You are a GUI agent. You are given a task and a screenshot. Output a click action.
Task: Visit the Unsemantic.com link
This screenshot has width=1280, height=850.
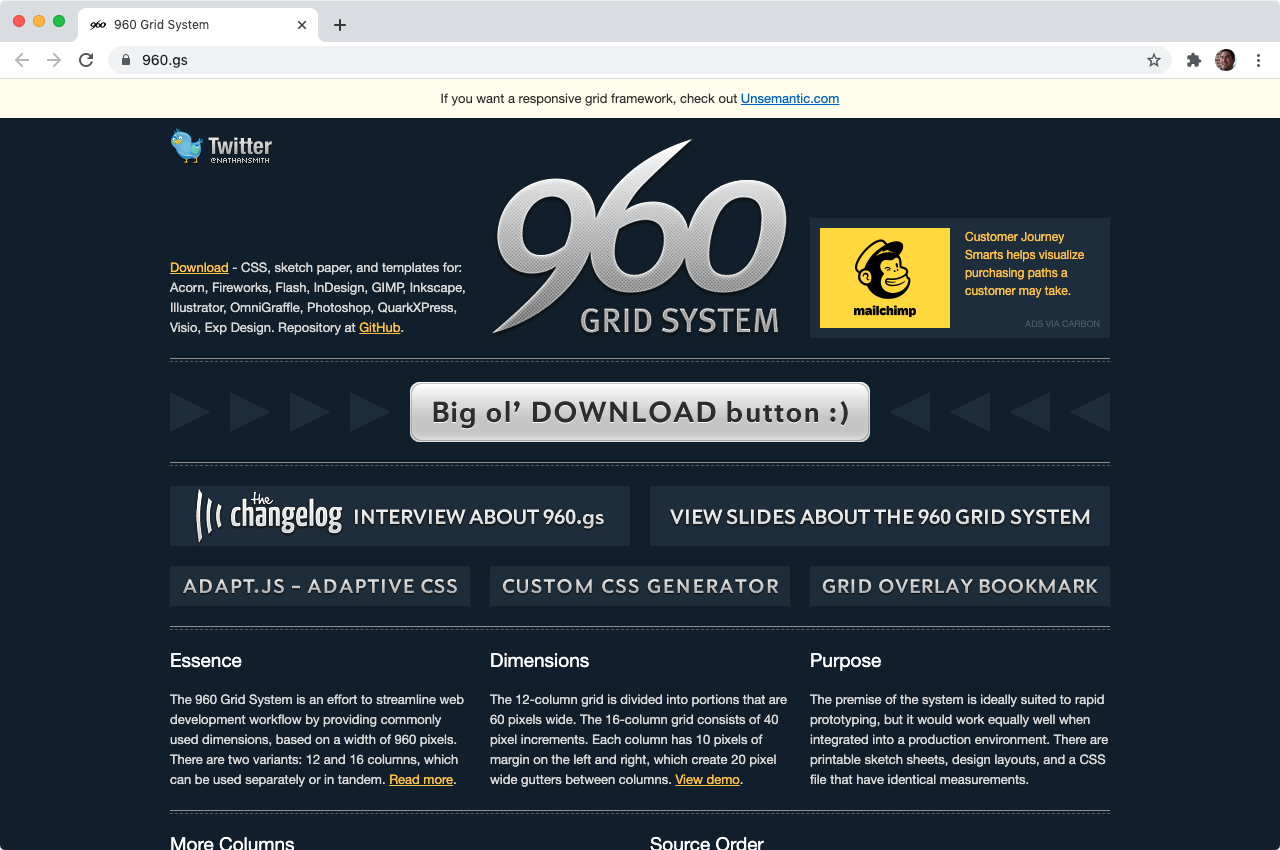[x=790, y=98]
